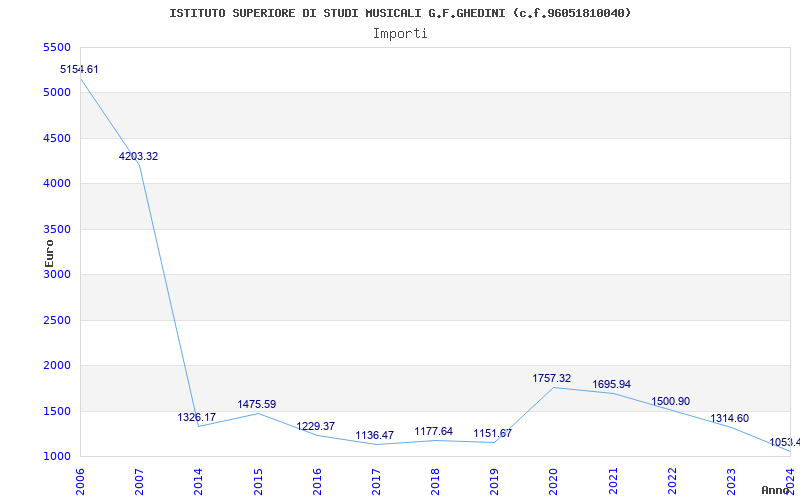Click the 1136.47 data label
The image size is (800, 500).
(x=374, y=436)
